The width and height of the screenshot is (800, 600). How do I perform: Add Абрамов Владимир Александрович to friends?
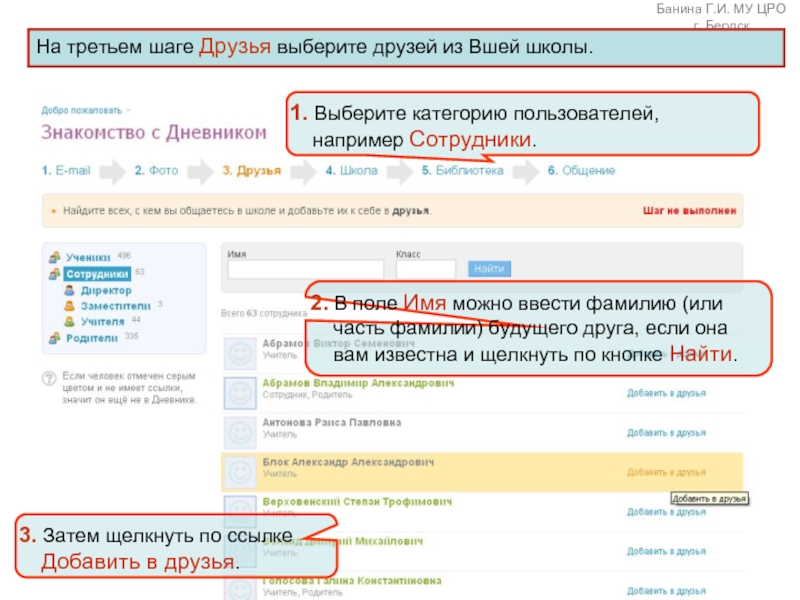(x=666, y=393)
